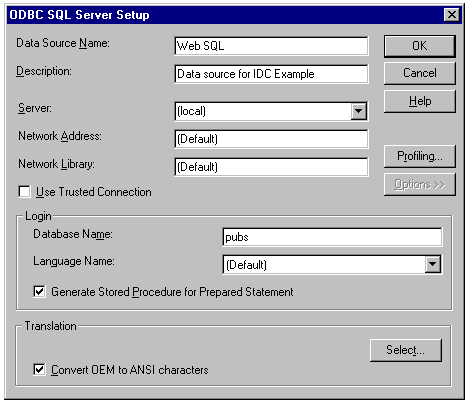Toggle Convert OEM to ANSI characters checkbox
The image size is (469, 405).
[x=39, y=370]
